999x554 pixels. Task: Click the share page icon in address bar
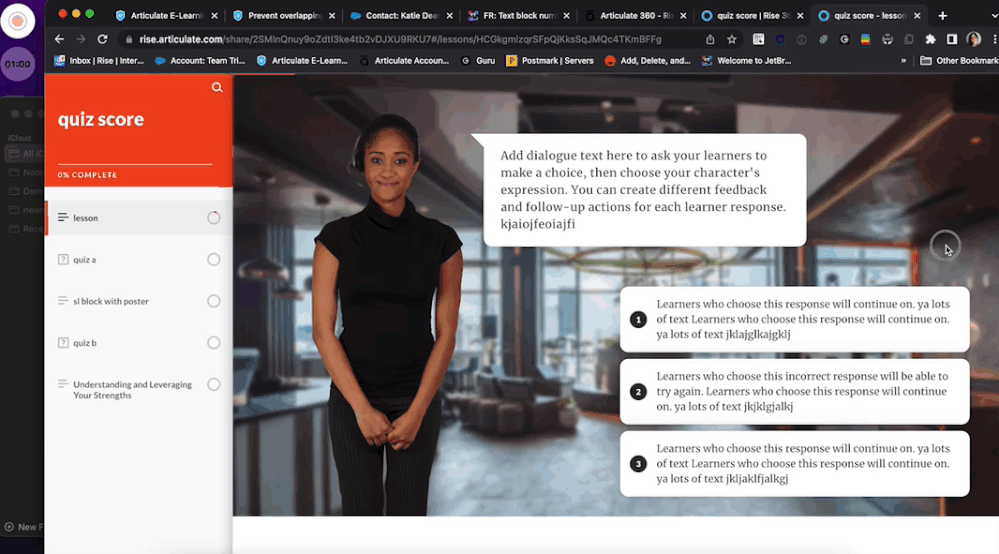pos(710,39)
